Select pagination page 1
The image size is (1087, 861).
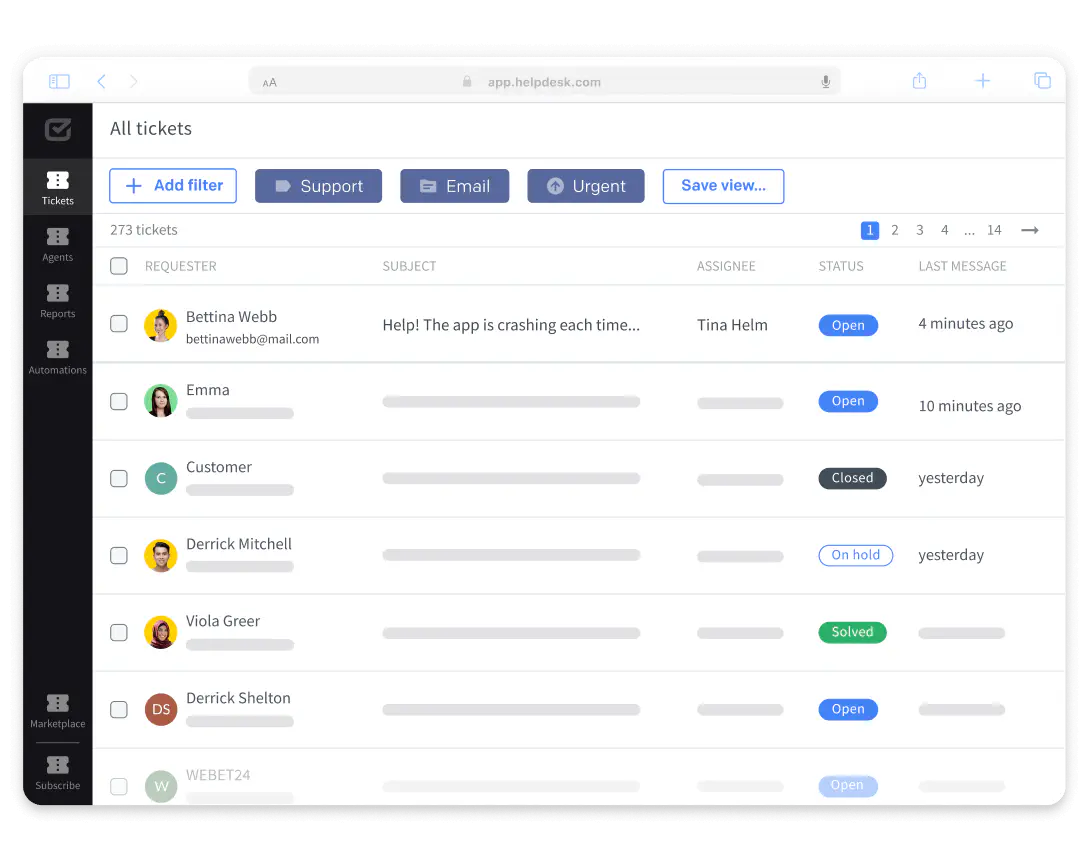click(869, 230)
